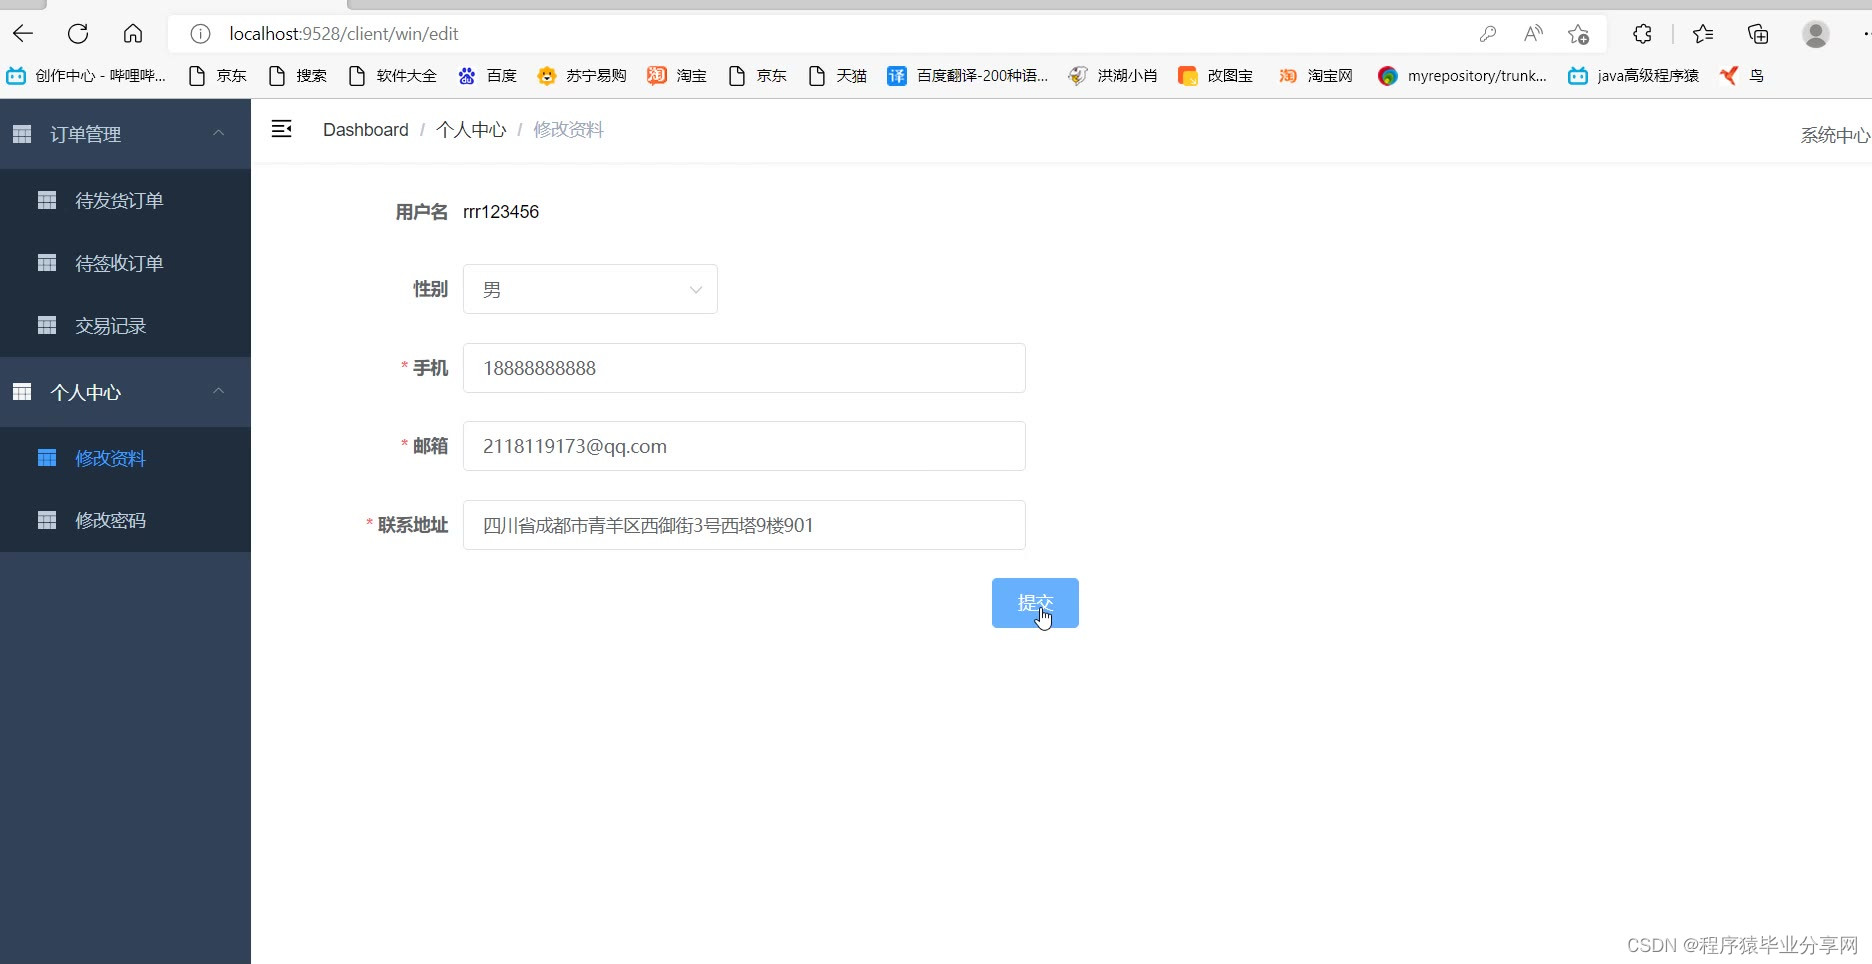The width and height of the screenshot is (1872, 964).
Task: Focus the 邮箱 email field
Action: point(744,446)
